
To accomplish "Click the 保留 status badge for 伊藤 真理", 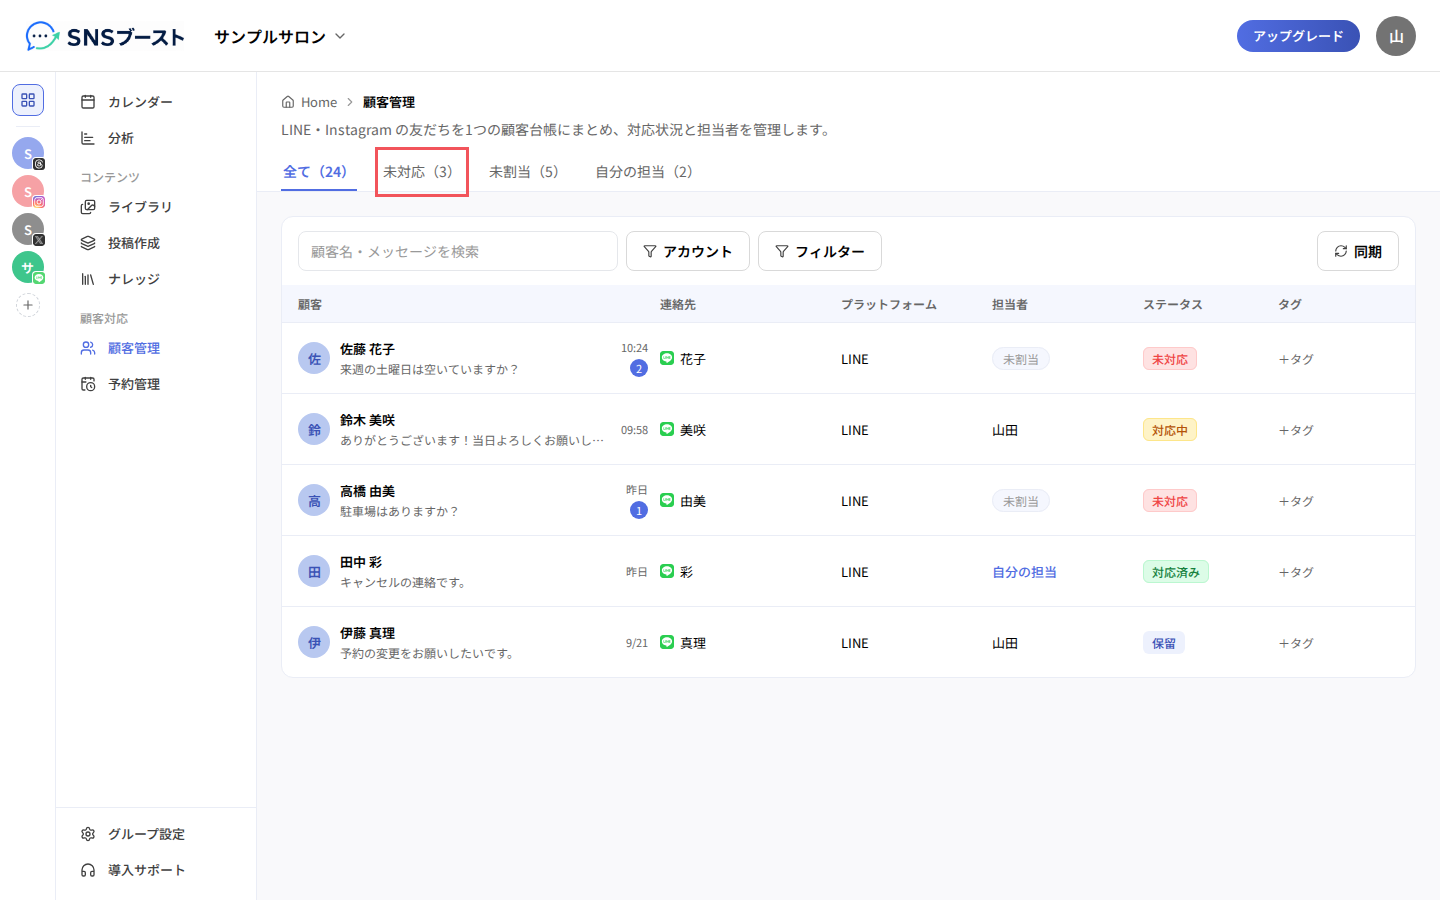I will [1164, 643].
